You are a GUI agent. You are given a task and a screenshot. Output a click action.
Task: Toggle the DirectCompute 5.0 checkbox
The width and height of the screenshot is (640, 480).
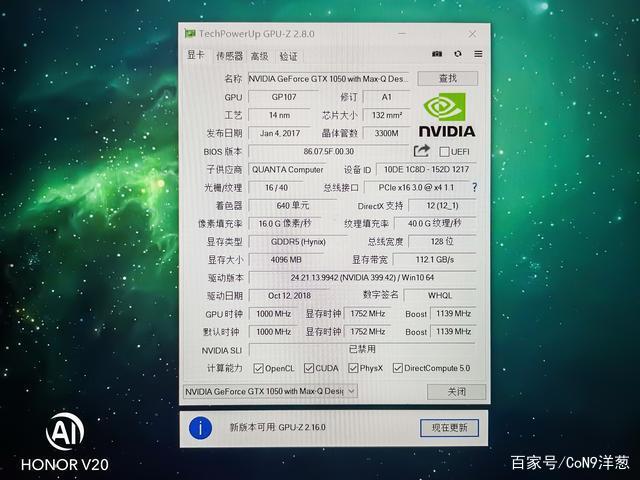(398, 368)
